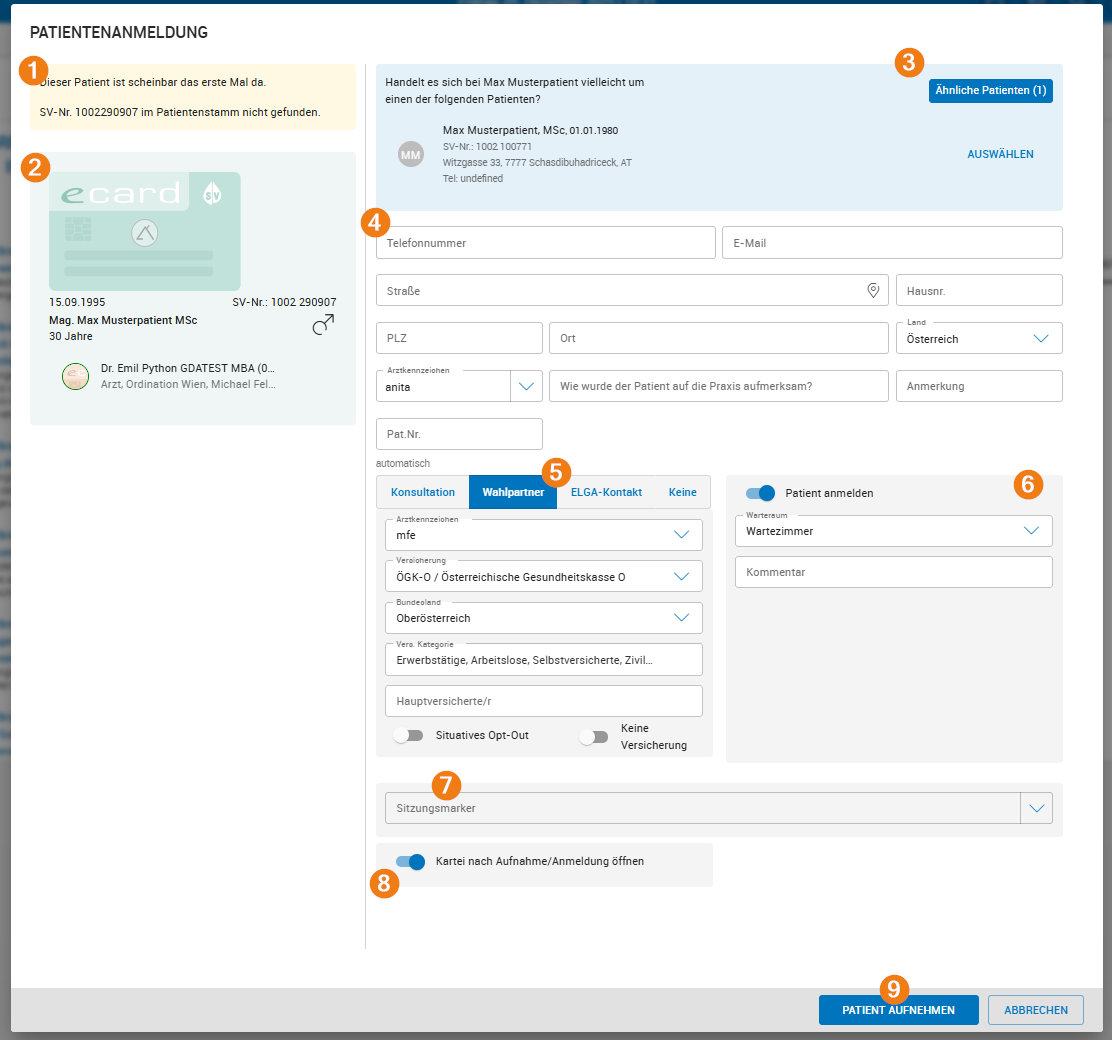Open the Sitzungsmarker dropdown arrow

tap(1036, 808)
